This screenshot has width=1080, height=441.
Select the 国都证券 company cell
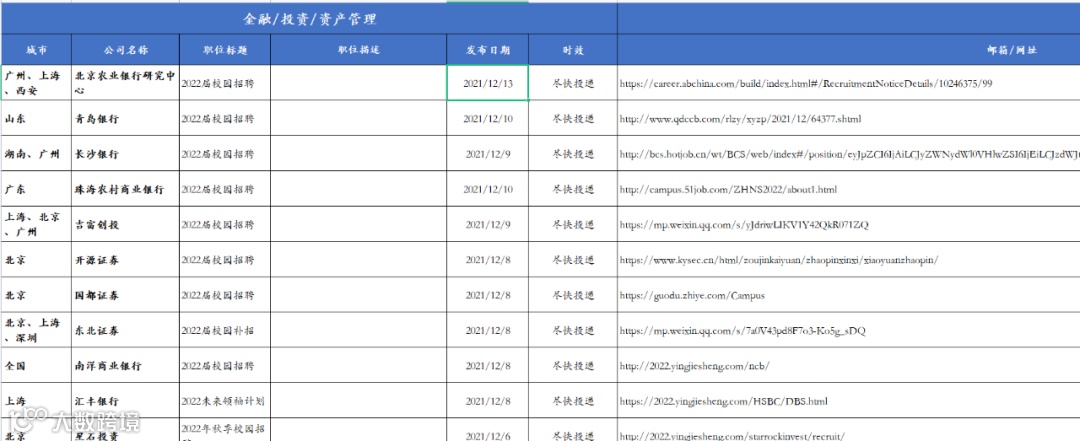coord(125,295)
